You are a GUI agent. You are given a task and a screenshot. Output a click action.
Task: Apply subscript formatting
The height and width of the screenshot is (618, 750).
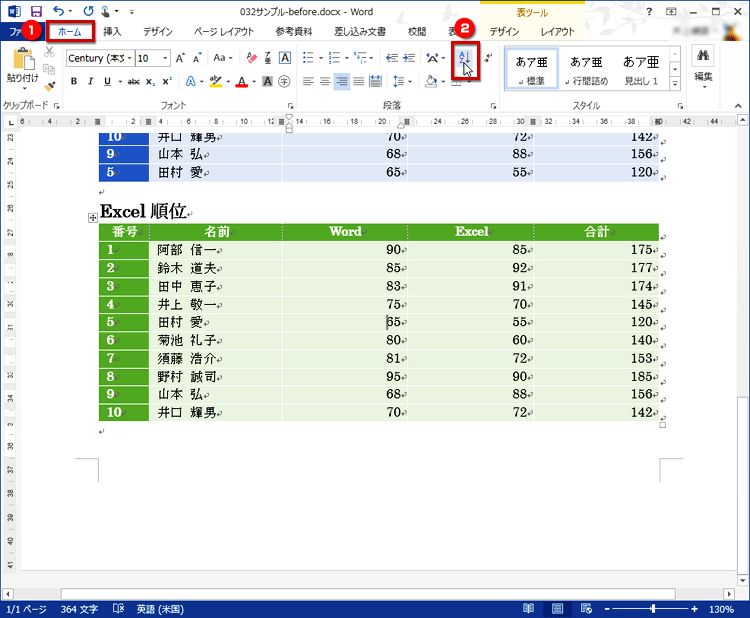(150, 82)
